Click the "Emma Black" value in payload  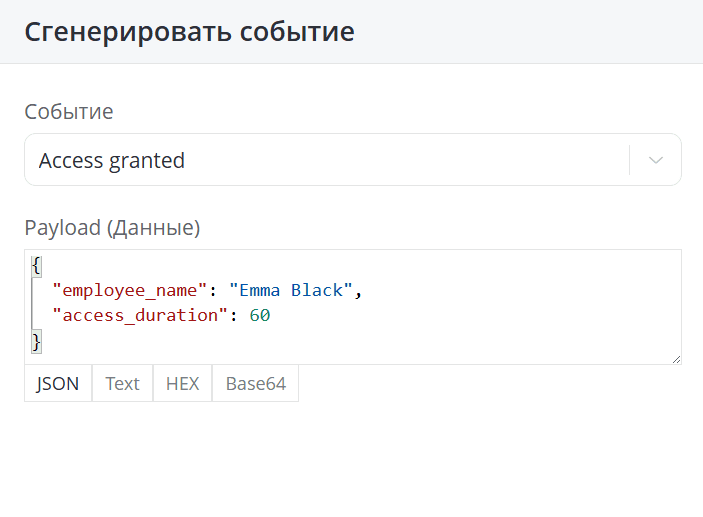pyautogui.click(x=291, y=291)
